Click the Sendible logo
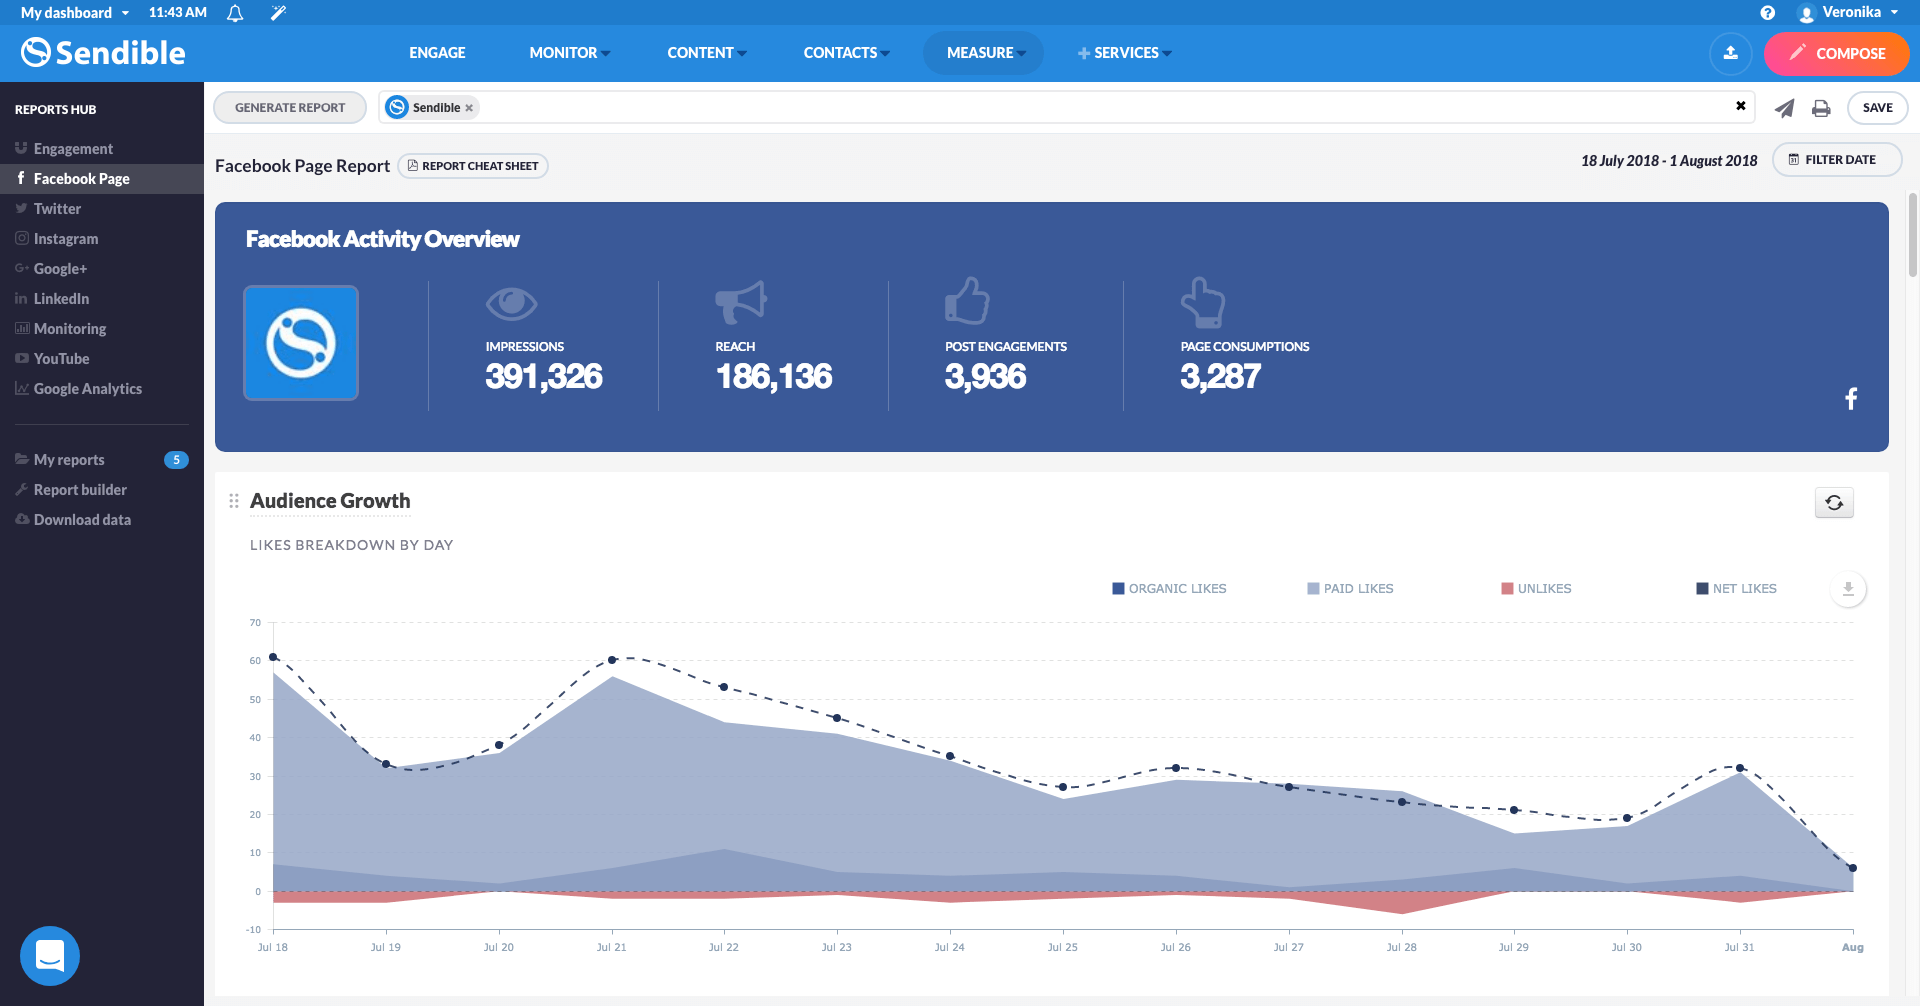Image resolution: width=1920 pixels, height=1006 pixels. pos(103,53)
